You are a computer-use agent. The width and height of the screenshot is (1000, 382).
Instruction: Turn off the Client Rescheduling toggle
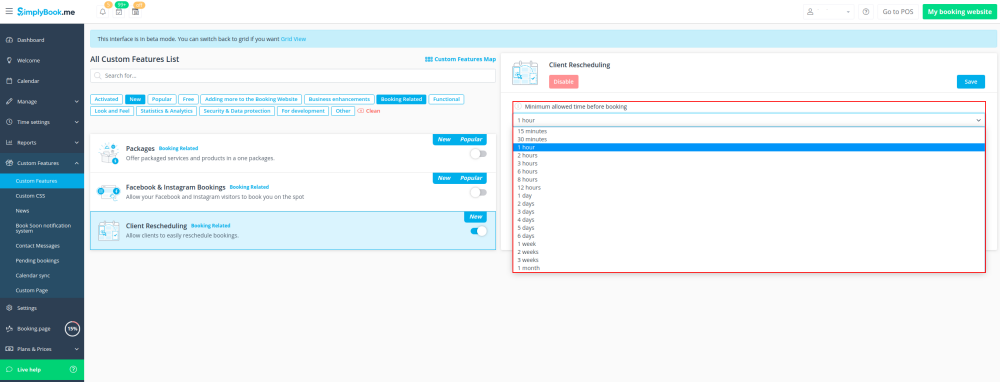(478, 231)
